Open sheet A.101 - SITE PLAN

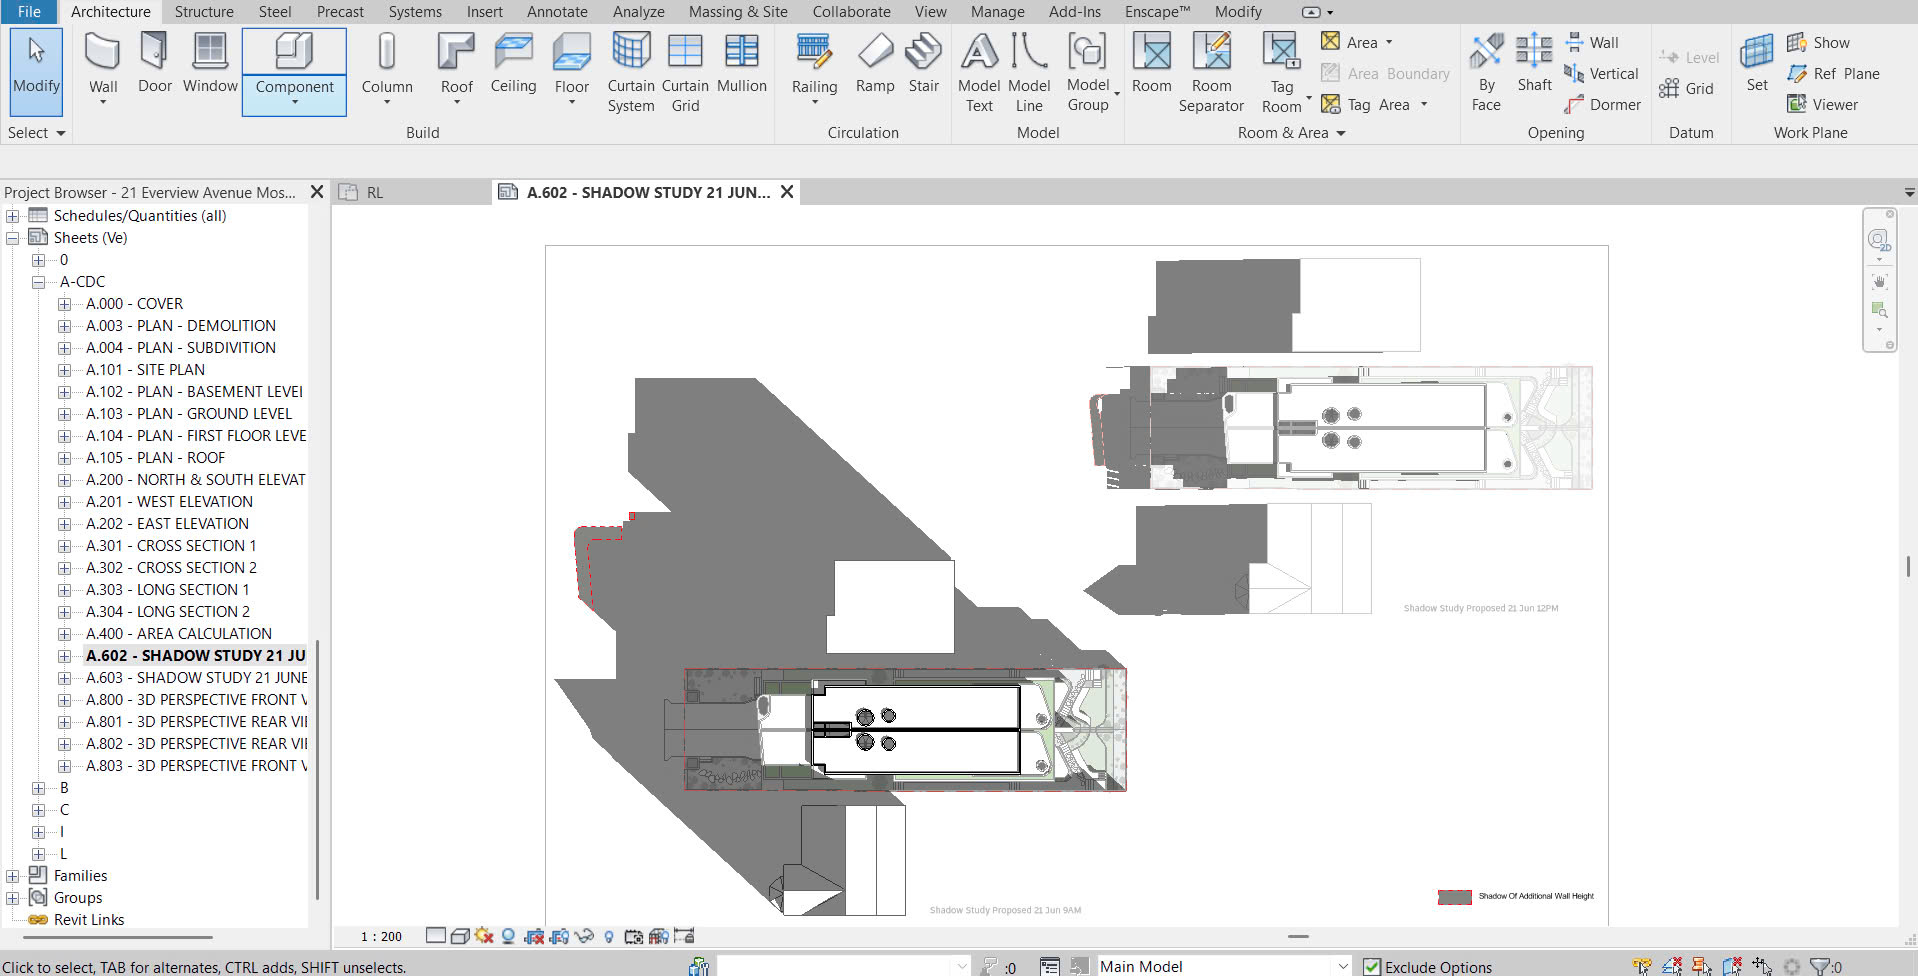pos(145,370)
